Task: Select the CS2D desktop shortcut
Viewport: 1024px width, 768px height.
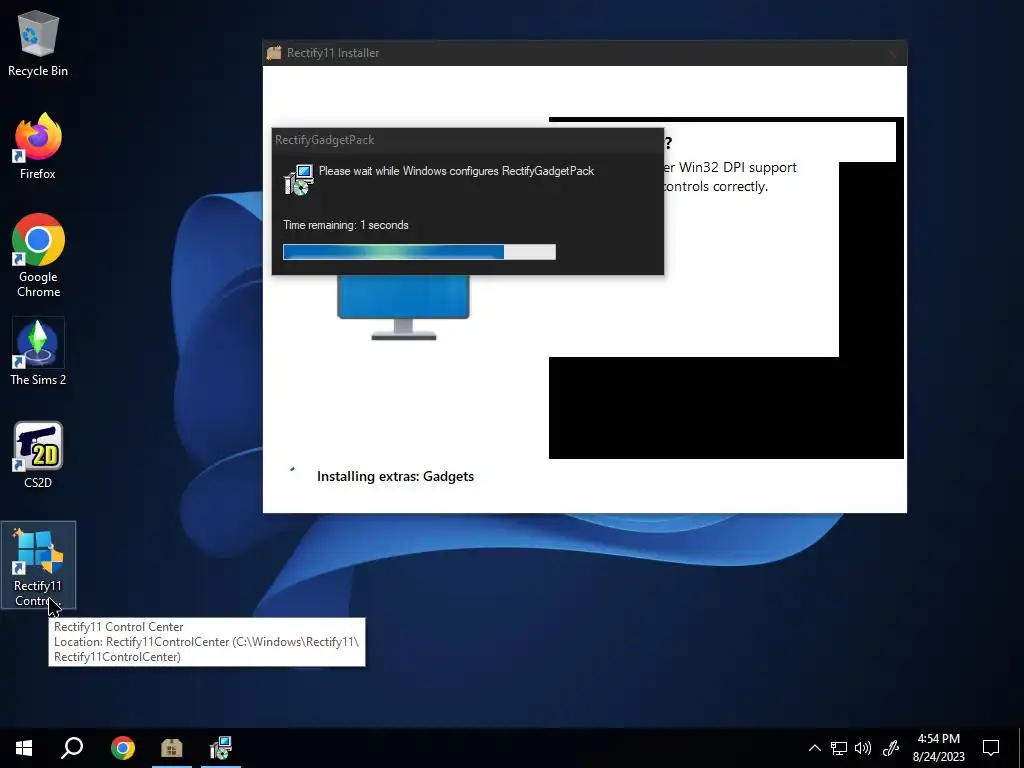Action: coord(38,455)
